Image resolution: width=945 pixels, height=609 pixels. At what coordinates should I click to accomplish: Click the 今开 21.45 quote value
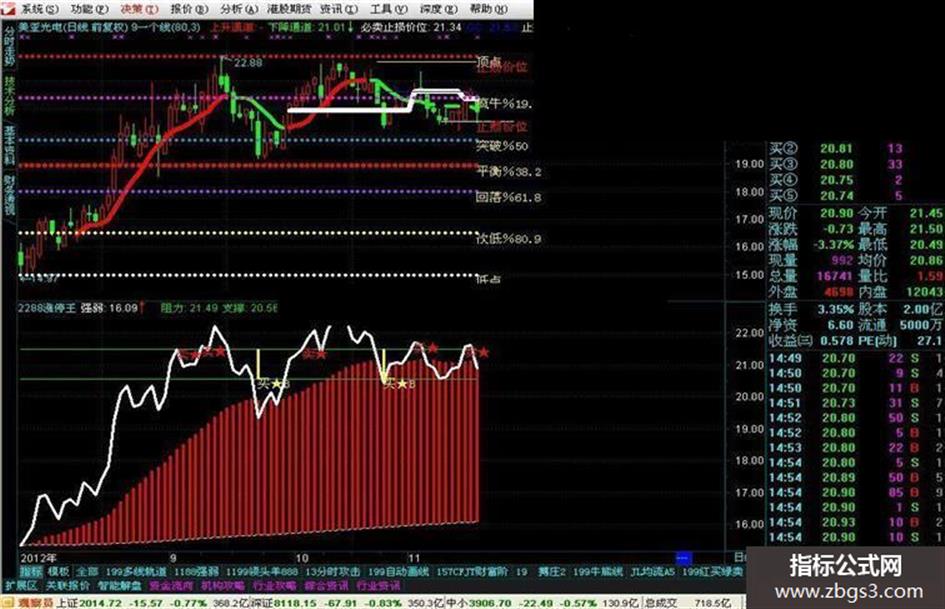coord(926,213)
